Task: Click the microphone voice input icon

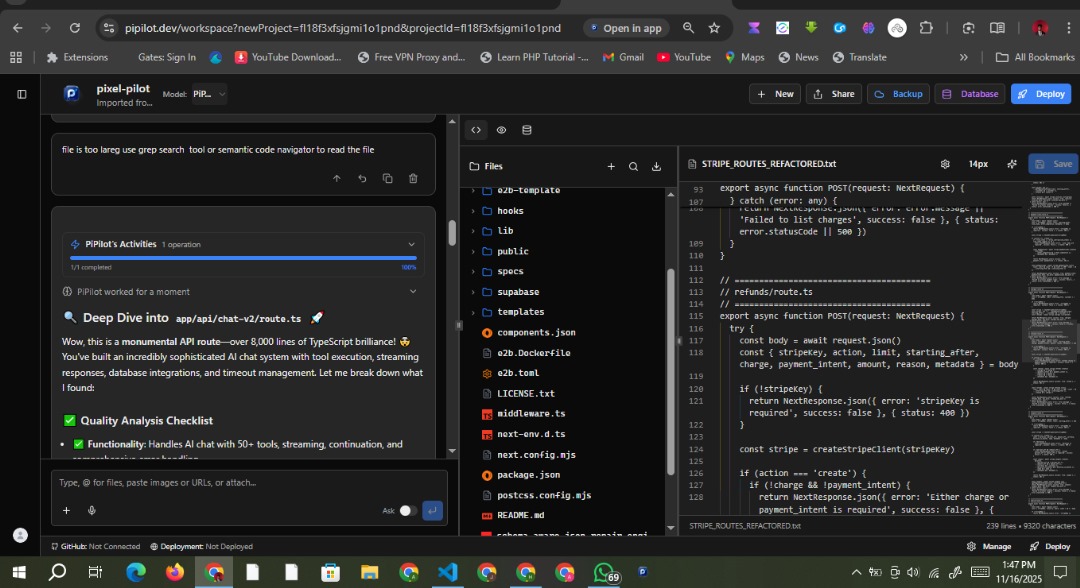Action: [91, 510]
